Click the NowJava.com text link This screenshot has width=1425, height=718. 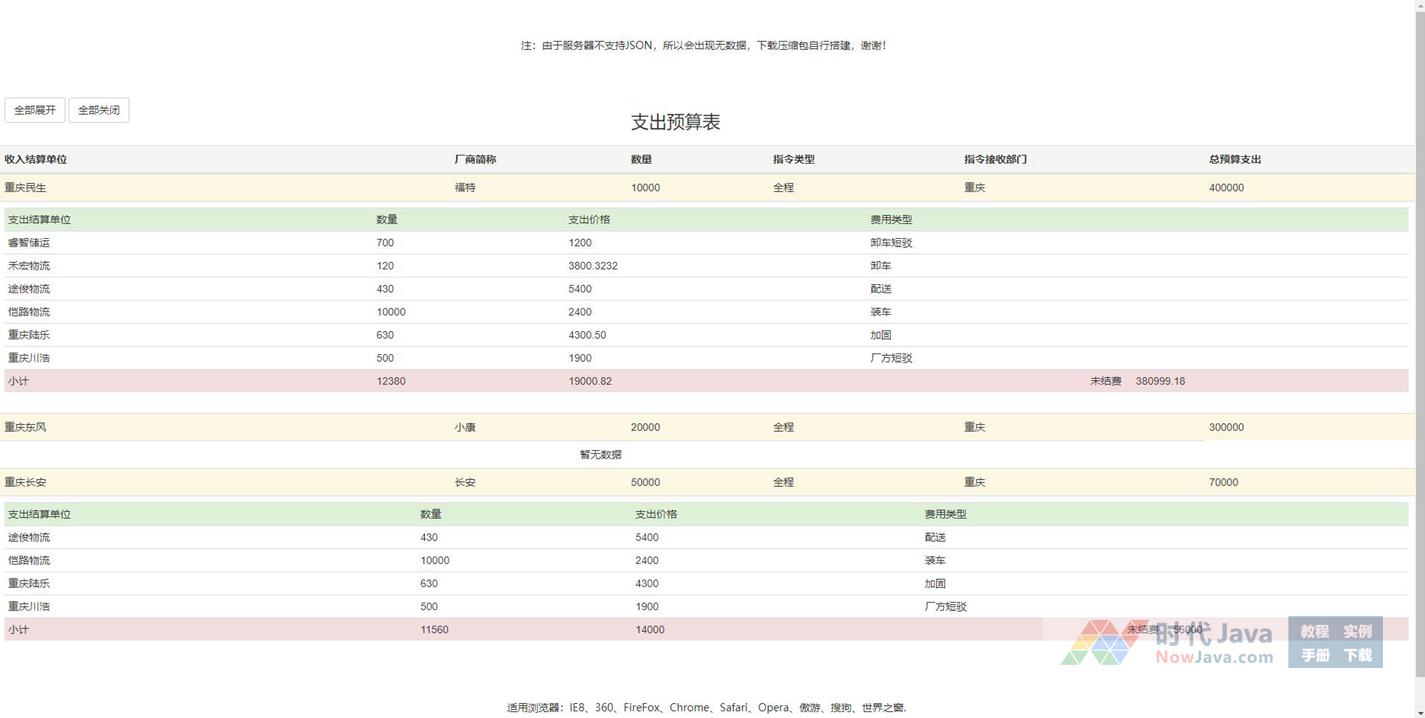(1213, 658)
